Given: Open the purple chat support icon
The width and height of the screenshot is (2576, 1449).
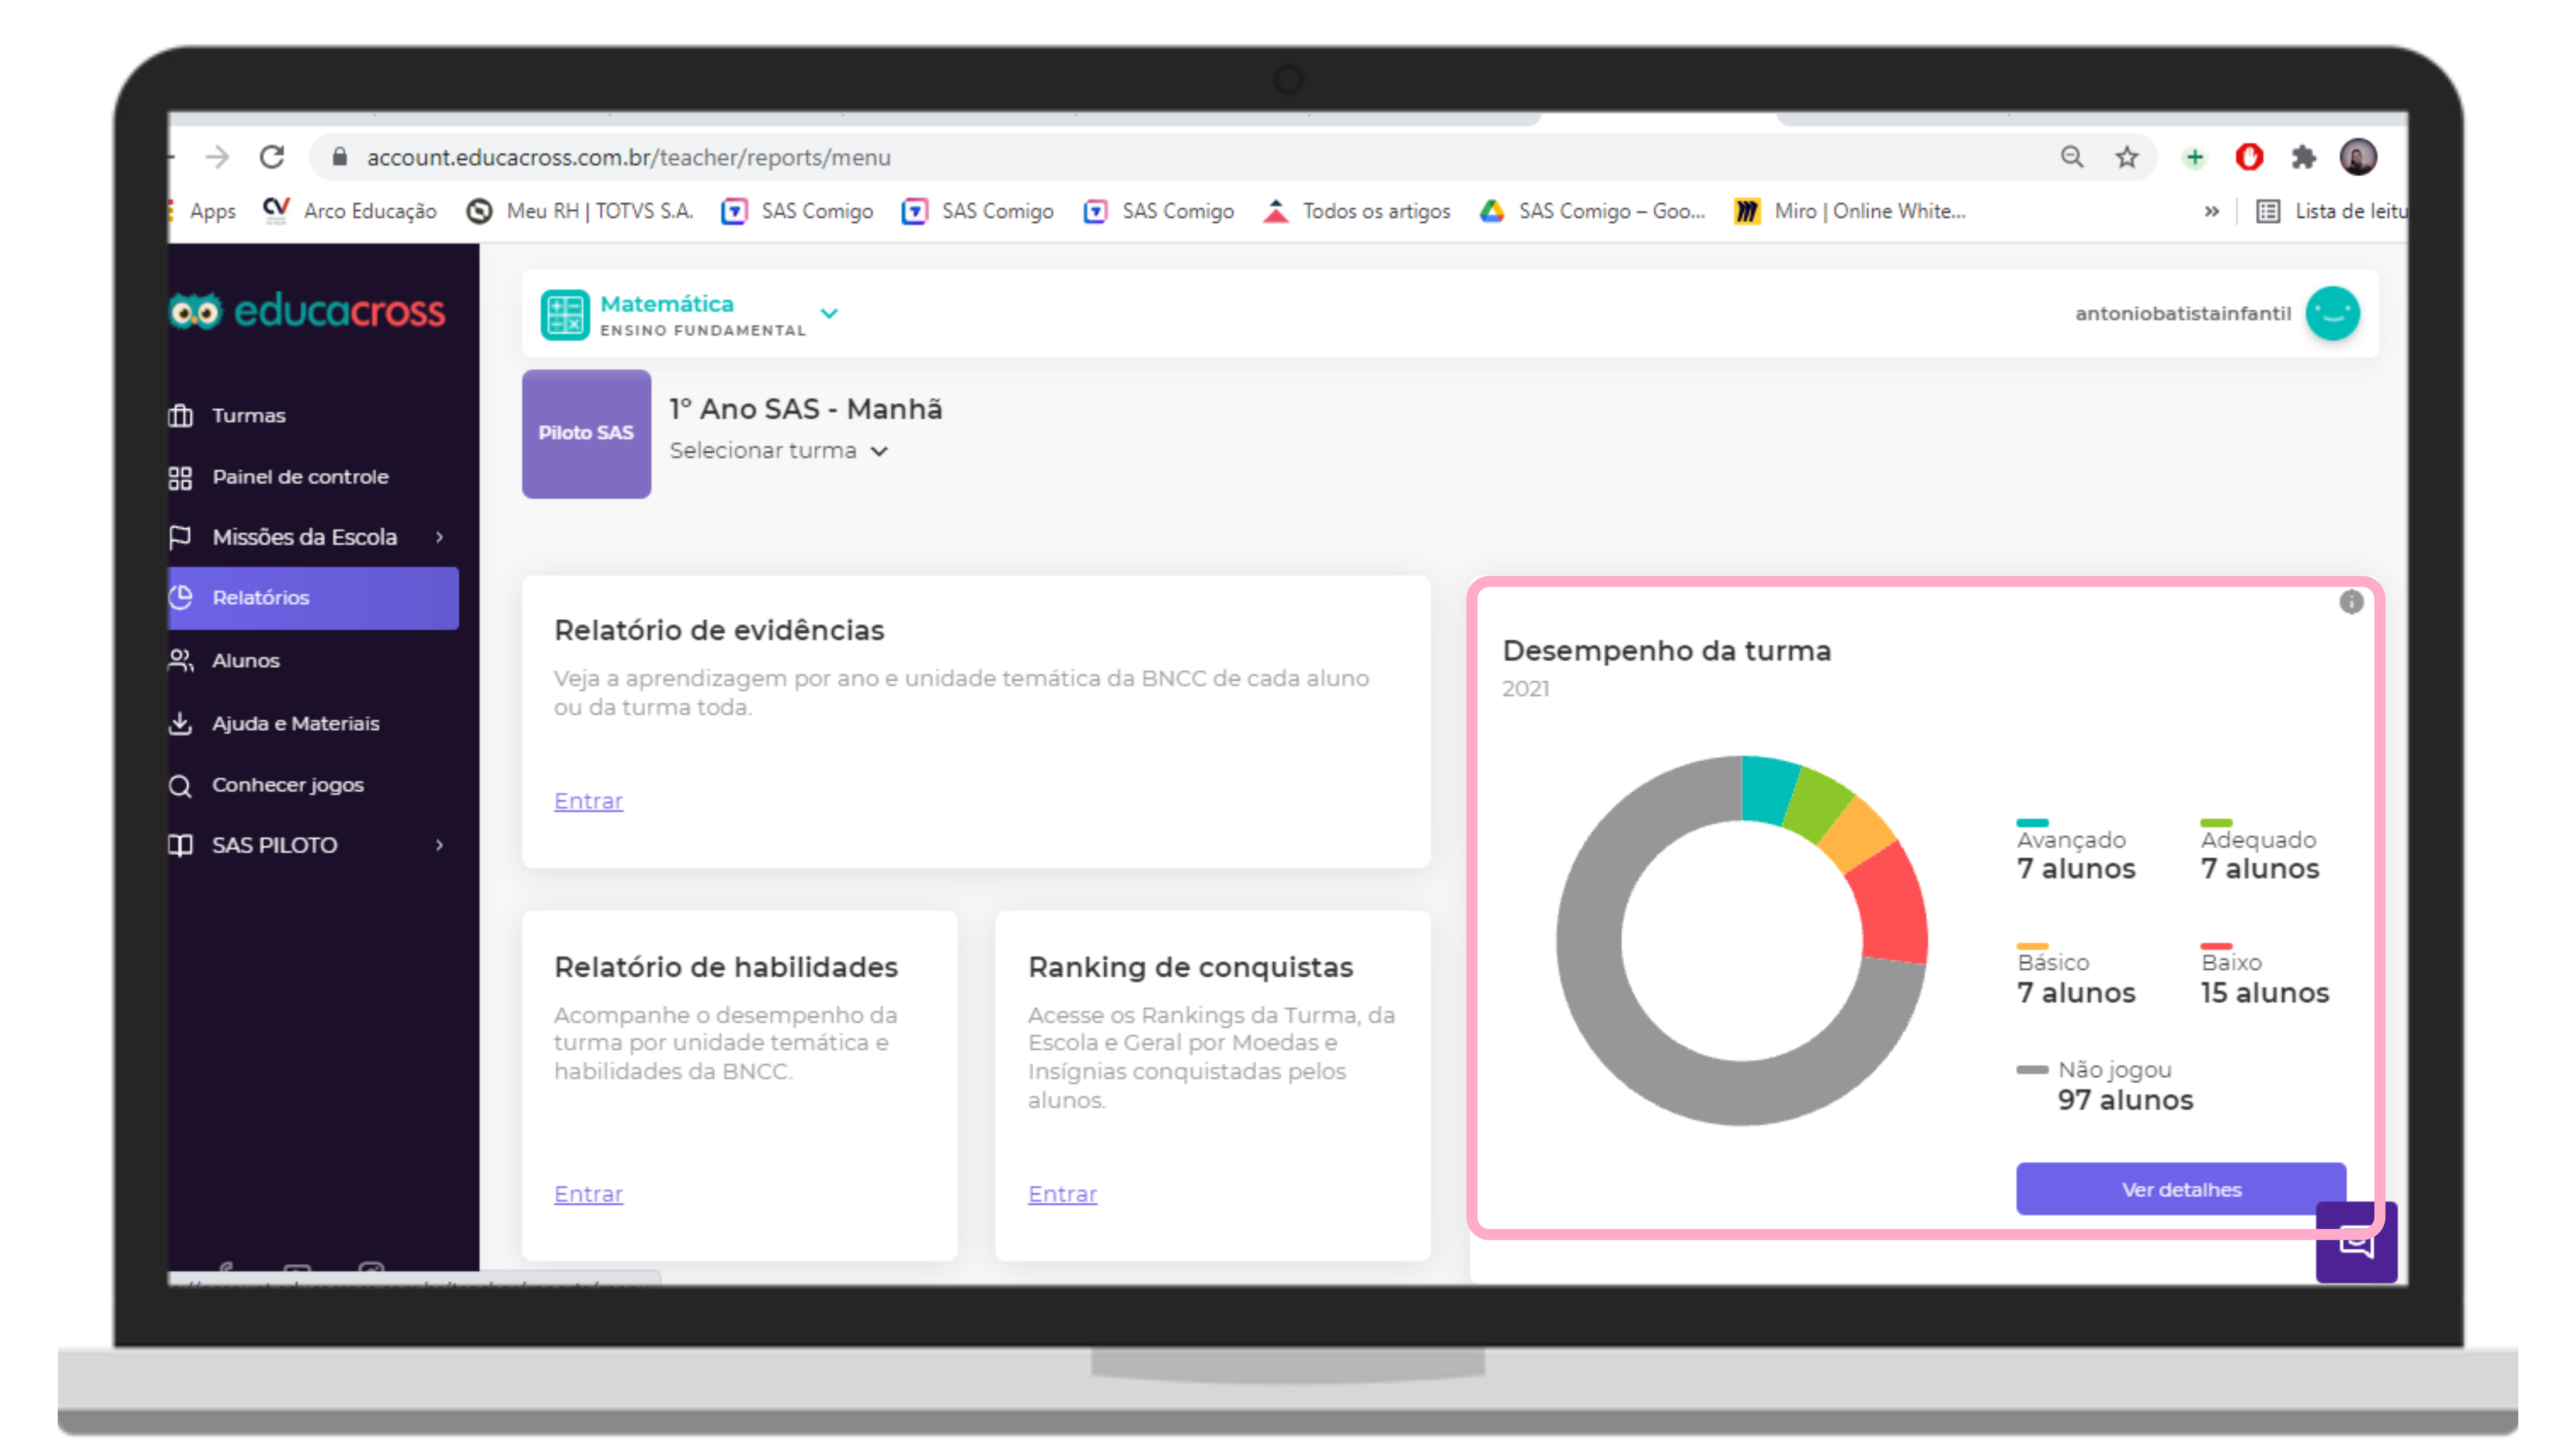Looking at the screenshot, I should (2356, 1243).
